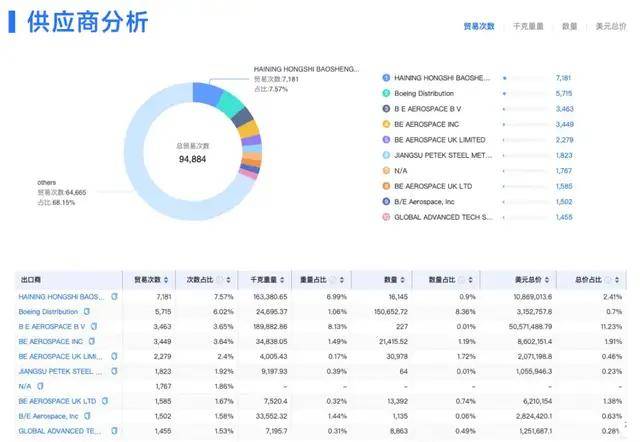The width and height of the screenshot is (640, 442).
Task: Click legend marker for B/E Aerospace, Inc
Action: 386,202
